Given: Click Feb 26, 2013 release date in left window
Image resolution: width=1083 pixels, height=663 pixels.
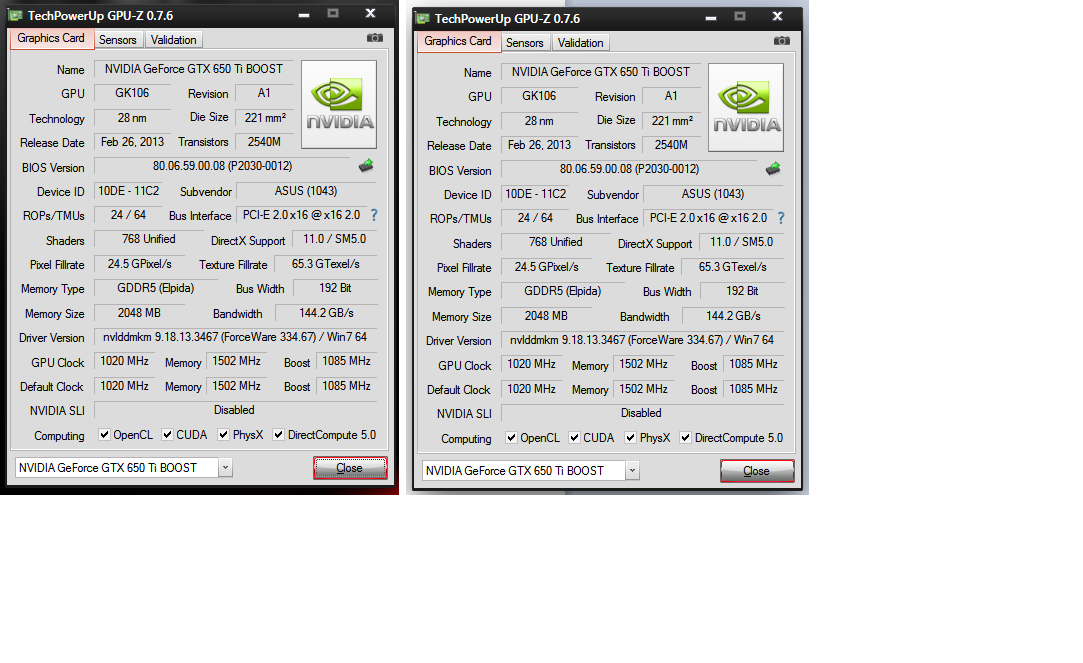Looking at the screenshot, I should click(x=132, y=142).
